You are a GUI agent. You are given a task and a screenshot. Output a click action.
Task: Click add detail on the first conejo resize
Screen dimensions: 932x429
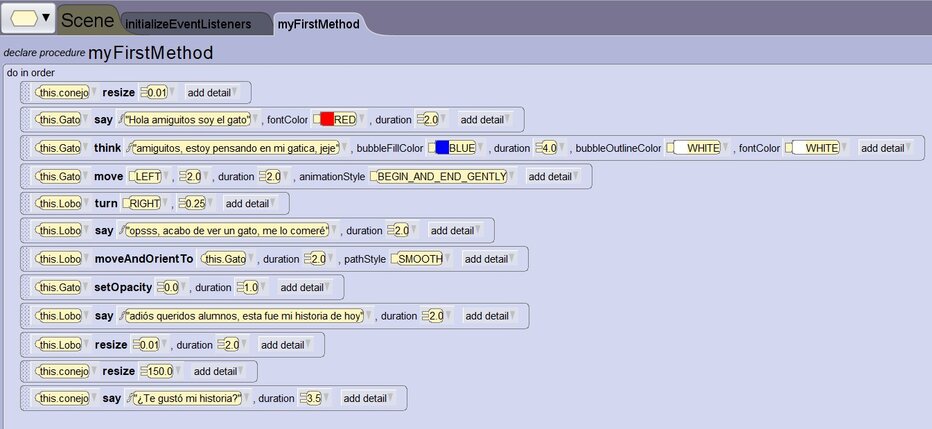click(x=211, y=93)
